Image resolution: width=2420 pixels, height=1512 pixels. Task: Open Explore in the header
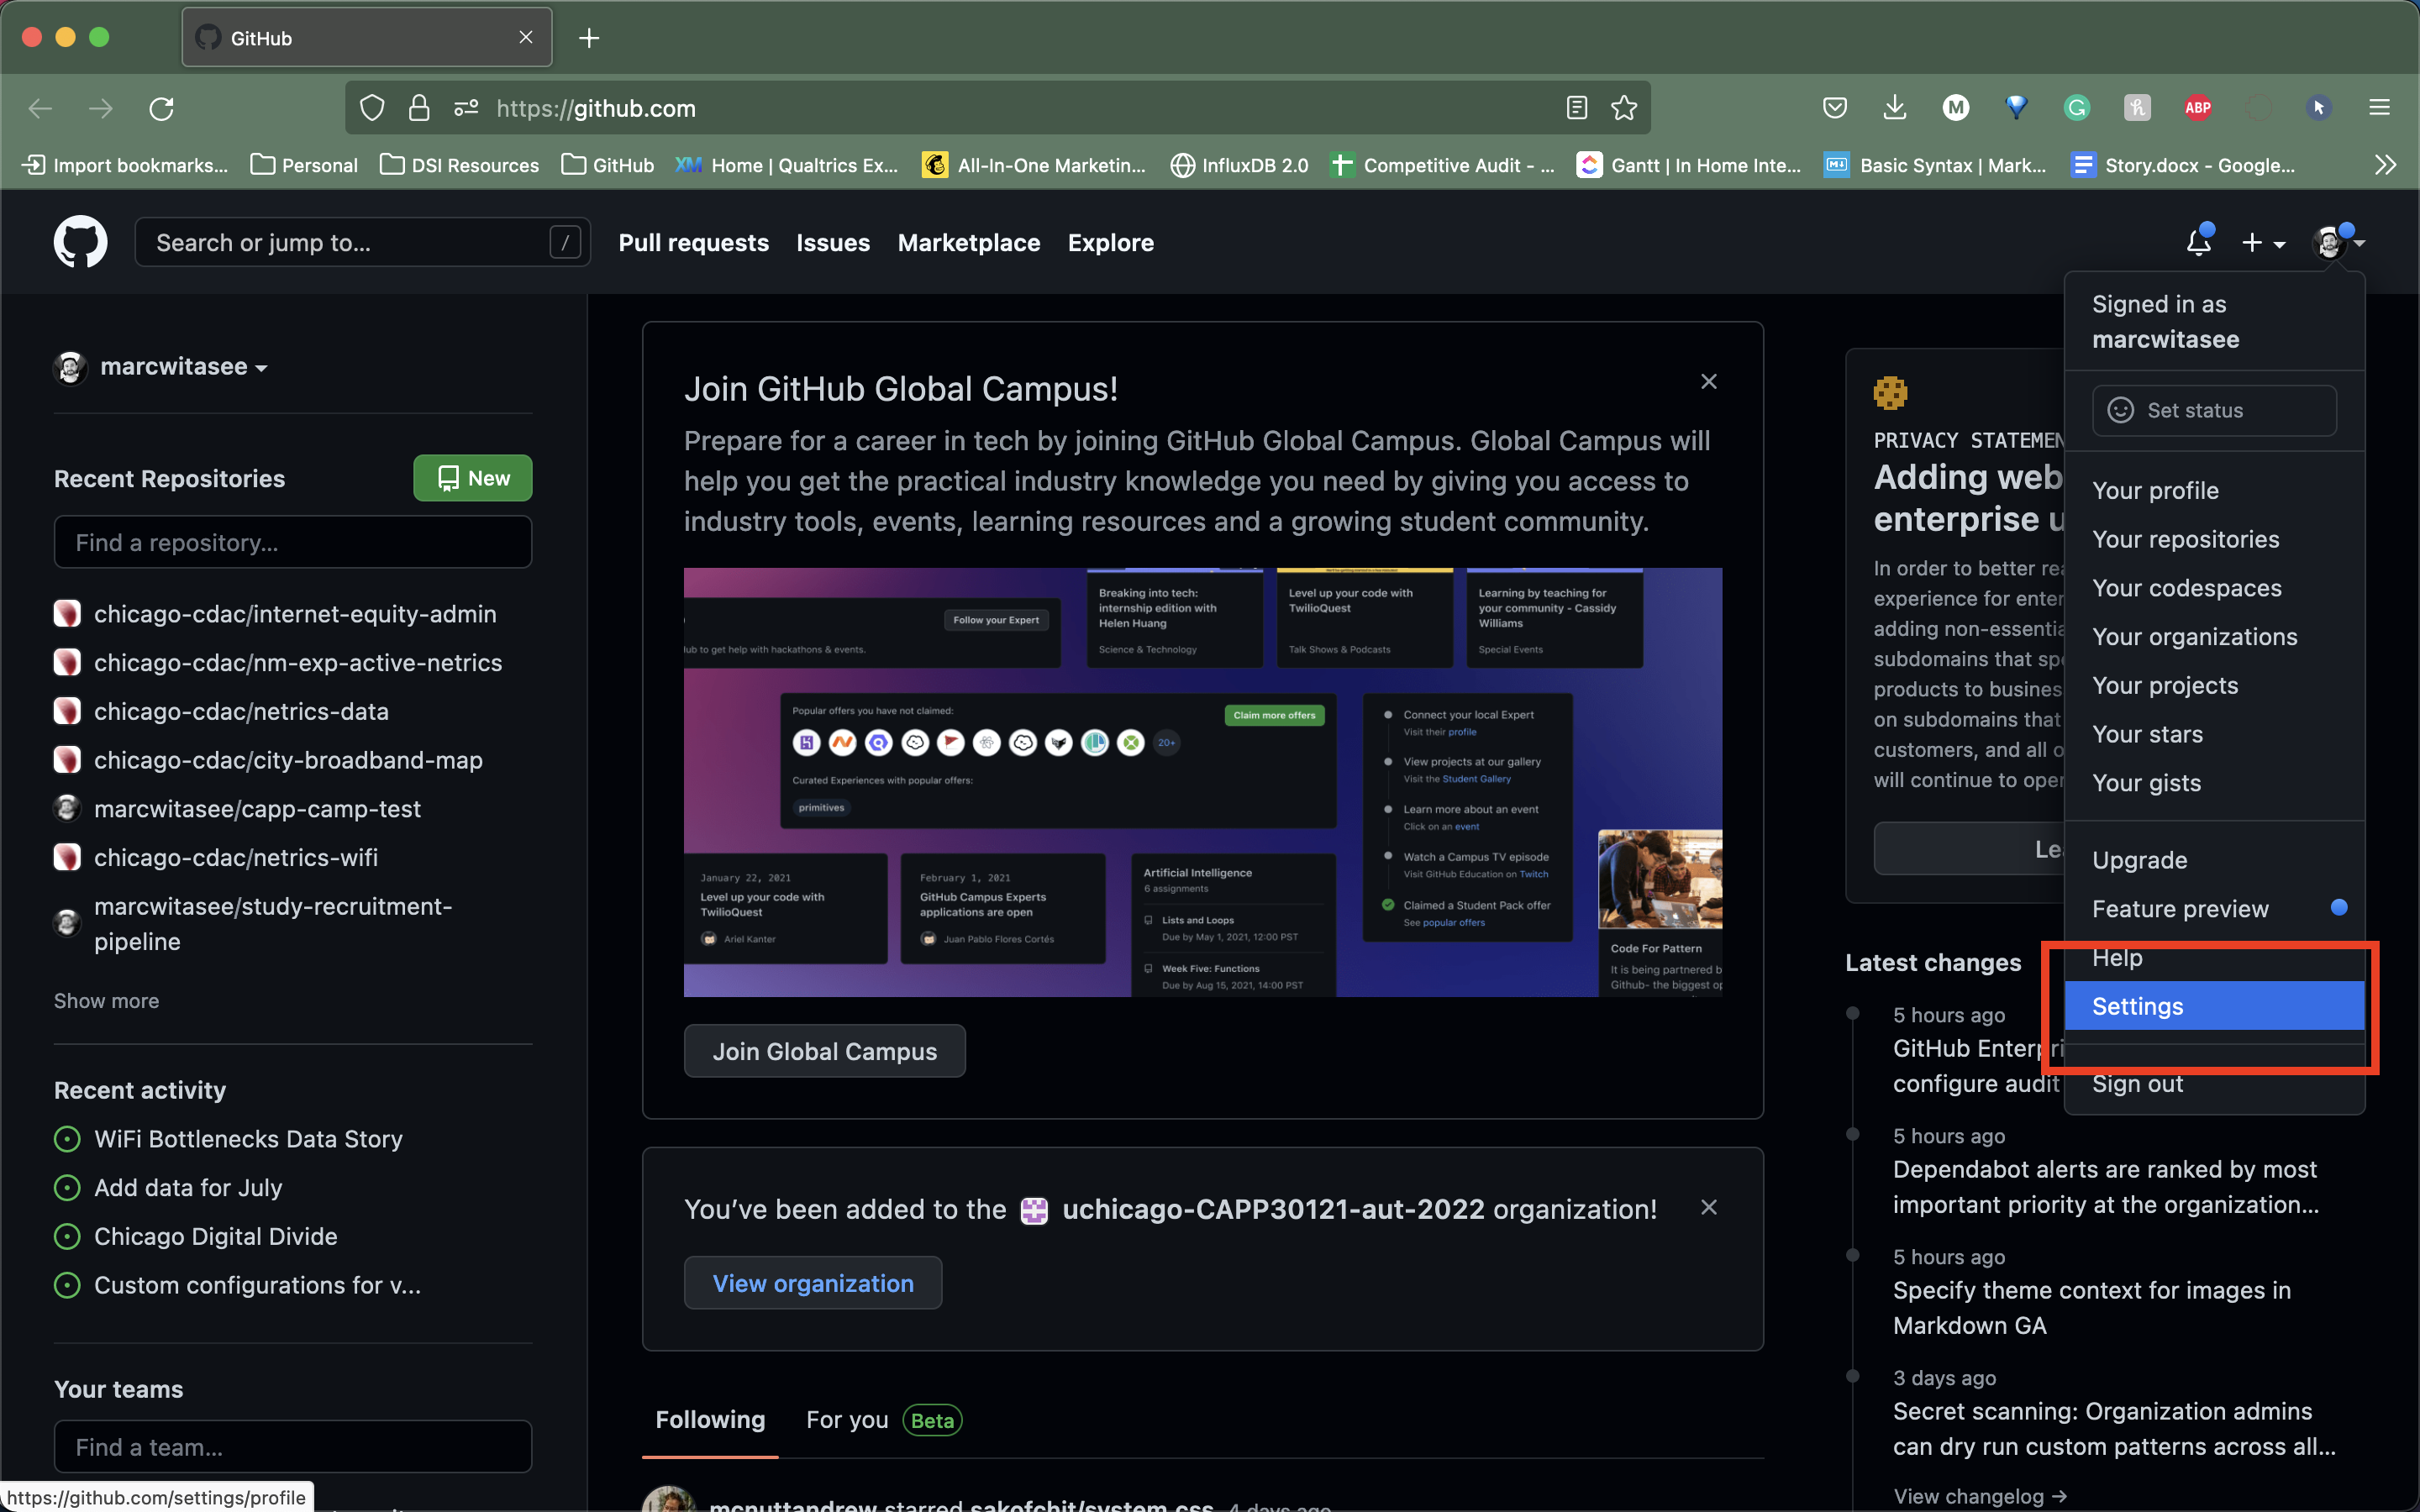click(1110, 243)
